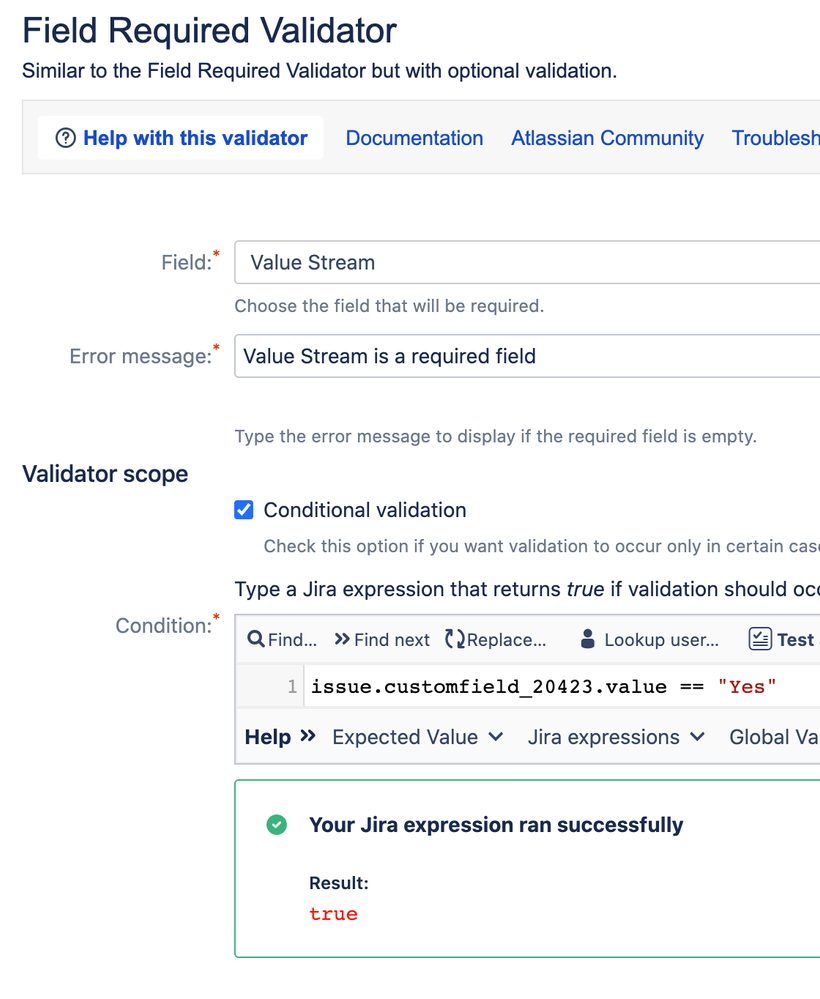Open the Global Variables help menu
Viewport: 820px width, 999px height.
pyautogui.click(x=774, y=737)
